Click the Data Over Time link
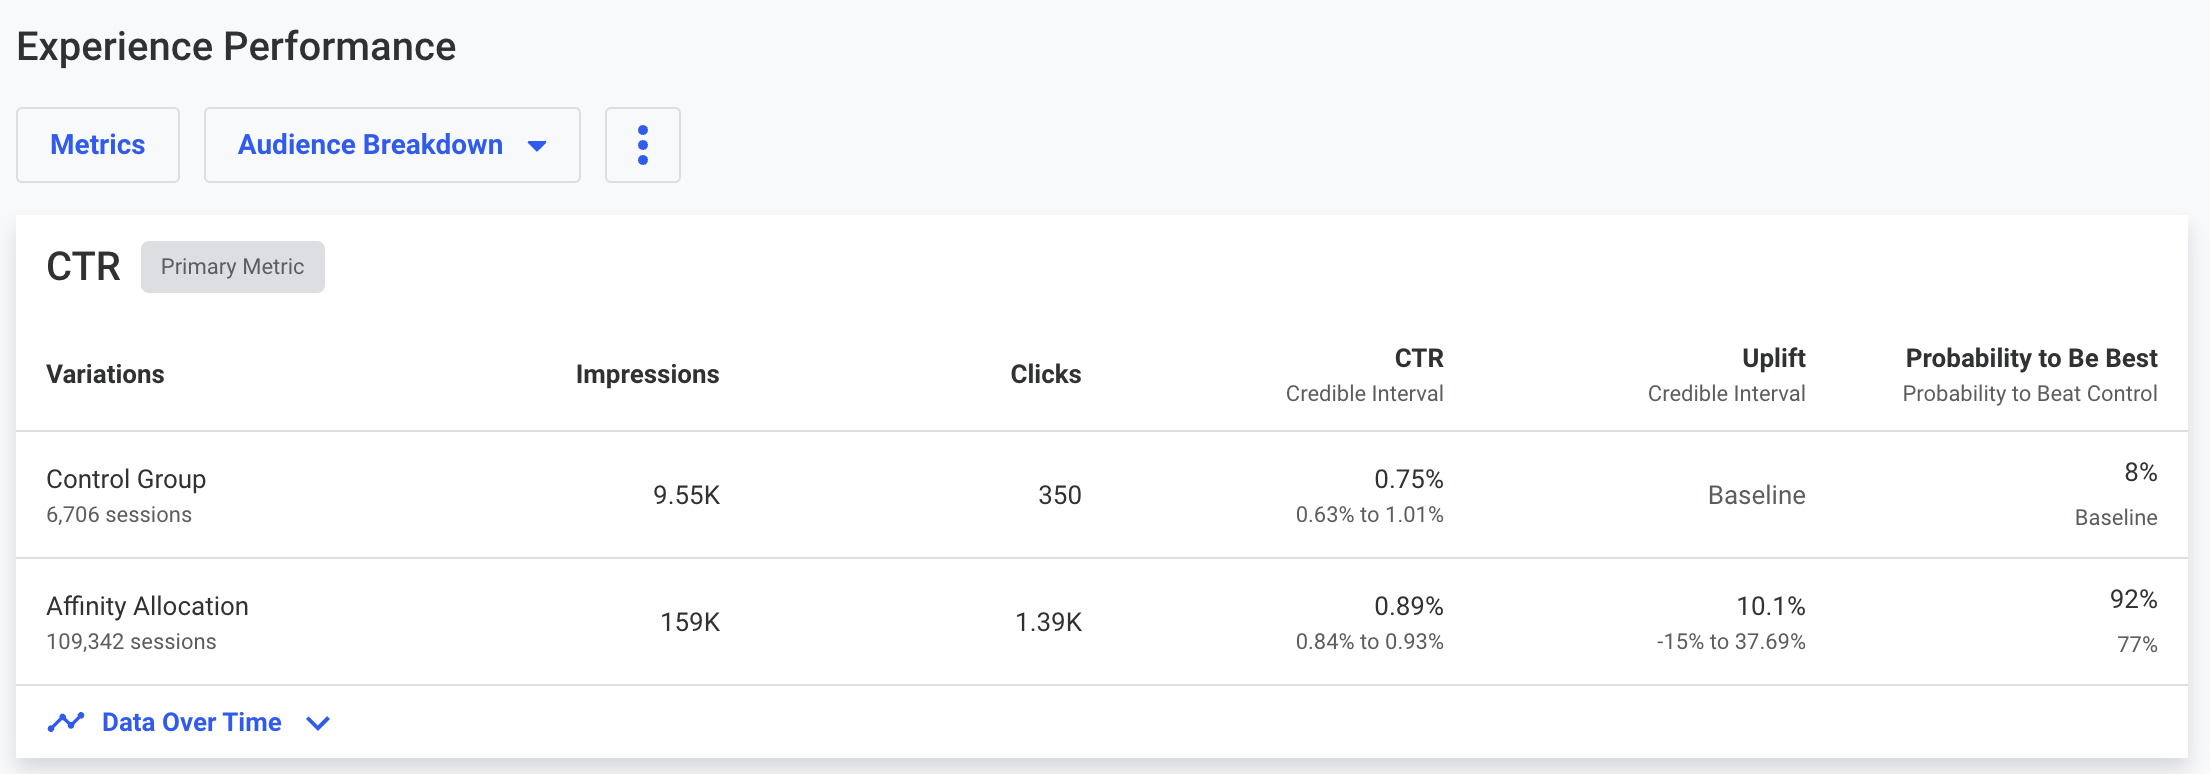This screenshot has width=2210, height=774. 191,721
